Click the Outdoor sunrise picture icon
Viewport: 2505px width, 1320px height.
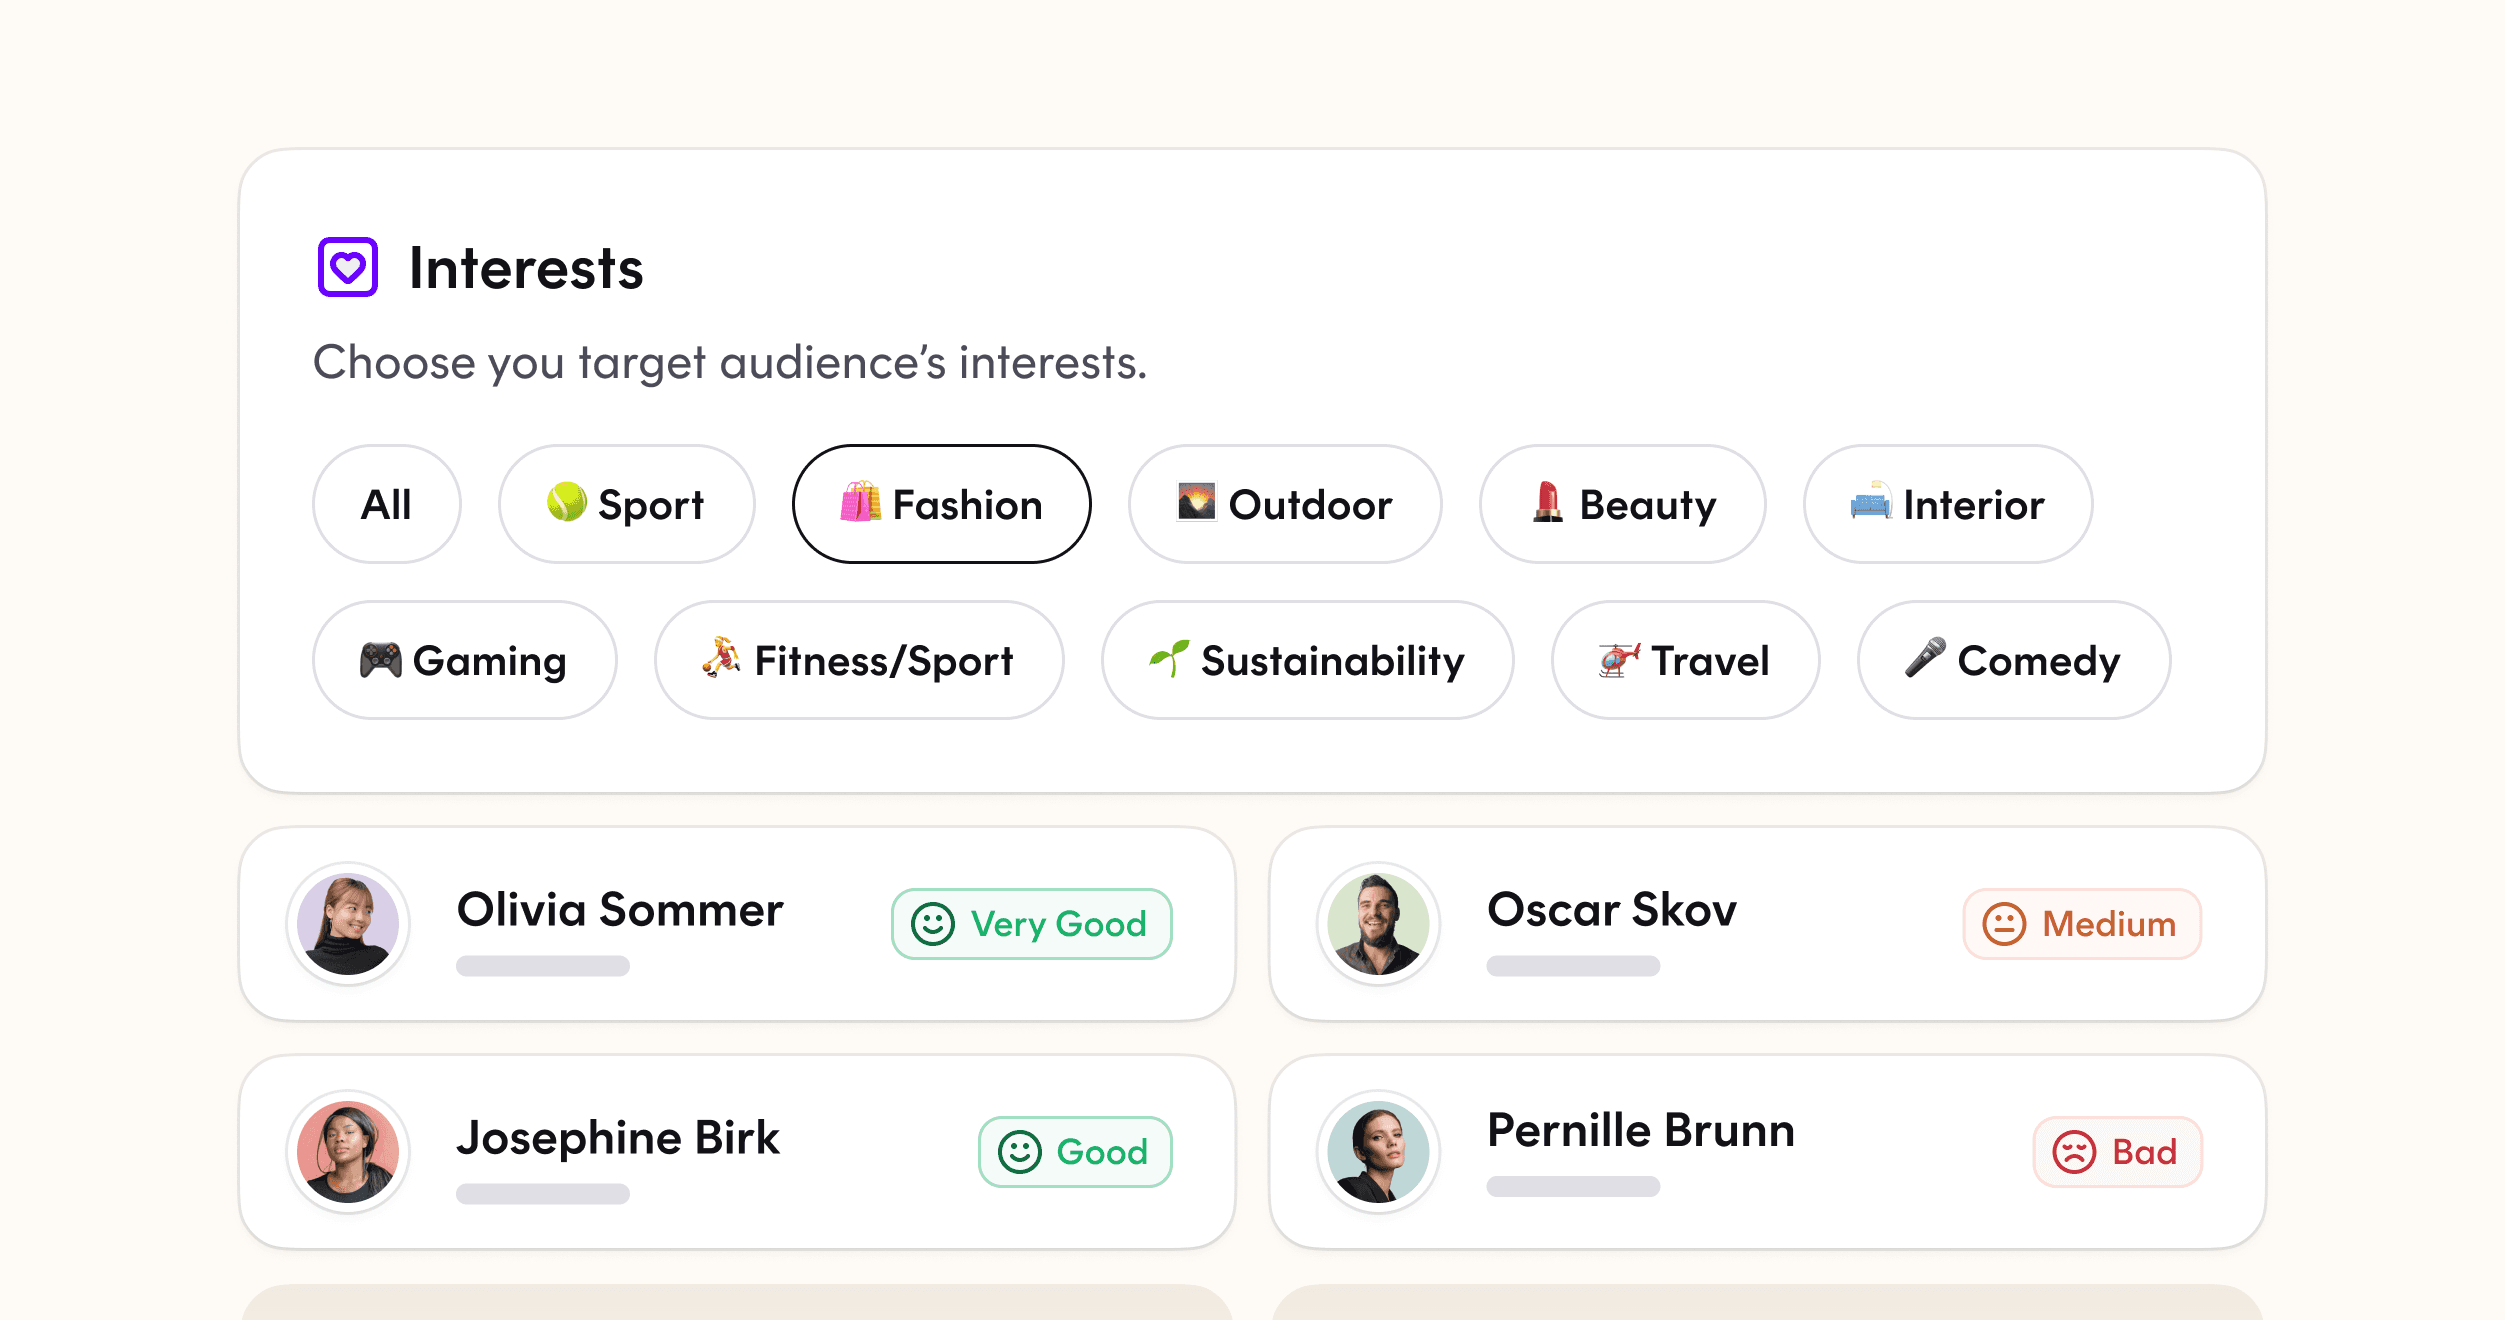[x=1196, y=502]
